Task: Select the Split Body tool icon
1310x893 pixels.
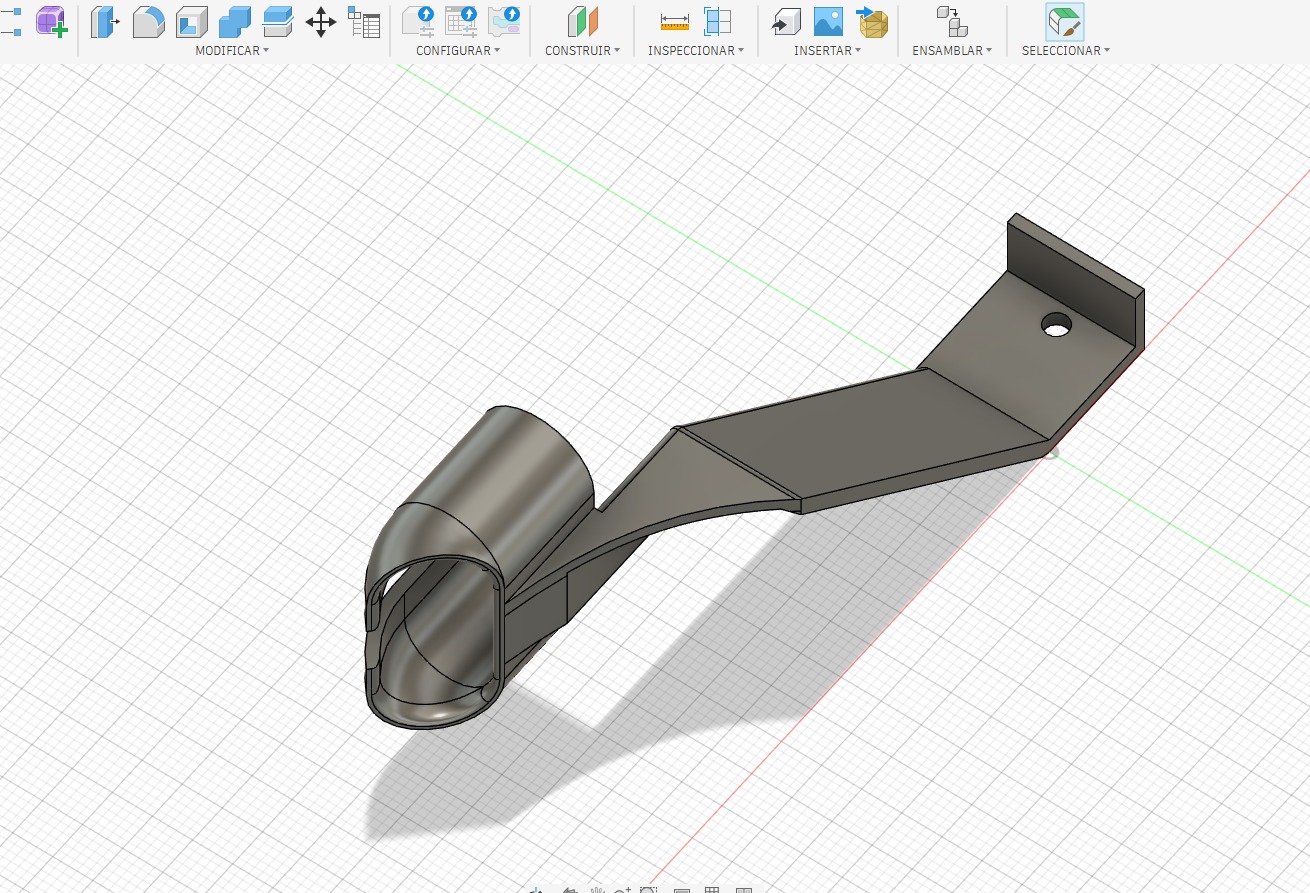Action: click(277, 21)
